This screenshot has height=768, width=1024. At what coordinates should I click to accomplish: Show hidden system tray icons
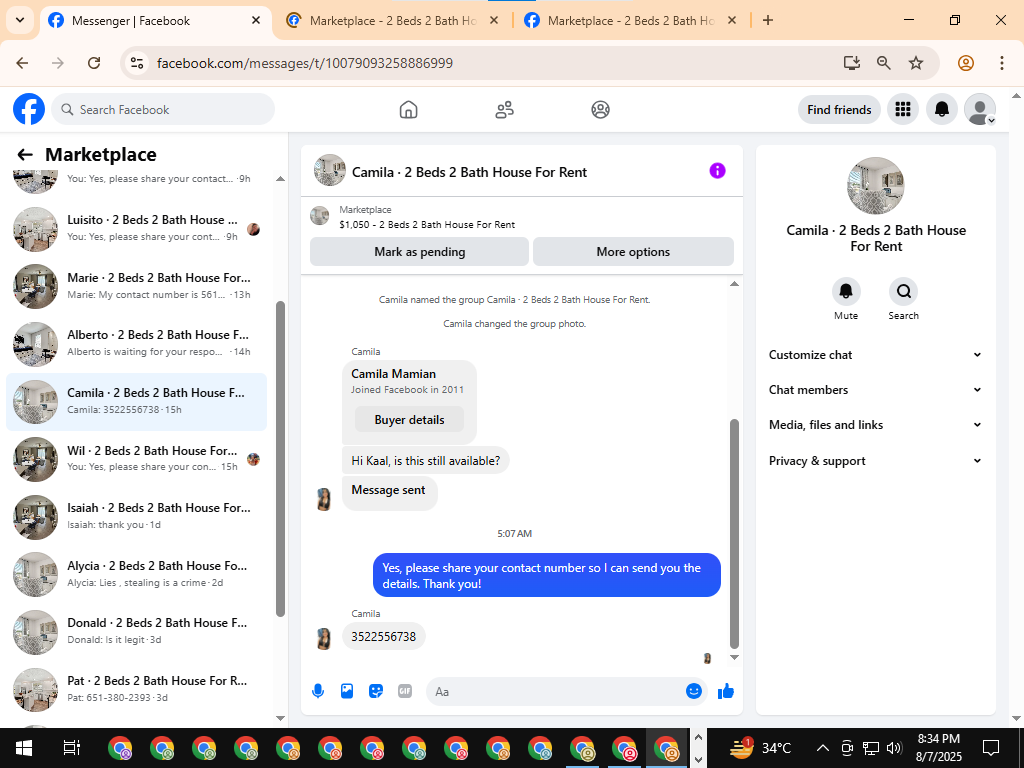point(823,748)
